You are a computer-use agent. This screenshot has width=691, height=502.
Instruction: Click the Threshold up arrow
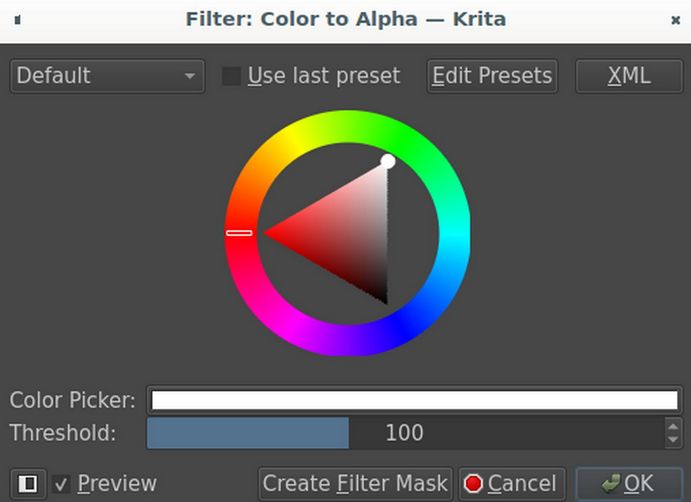click(672, 426)
